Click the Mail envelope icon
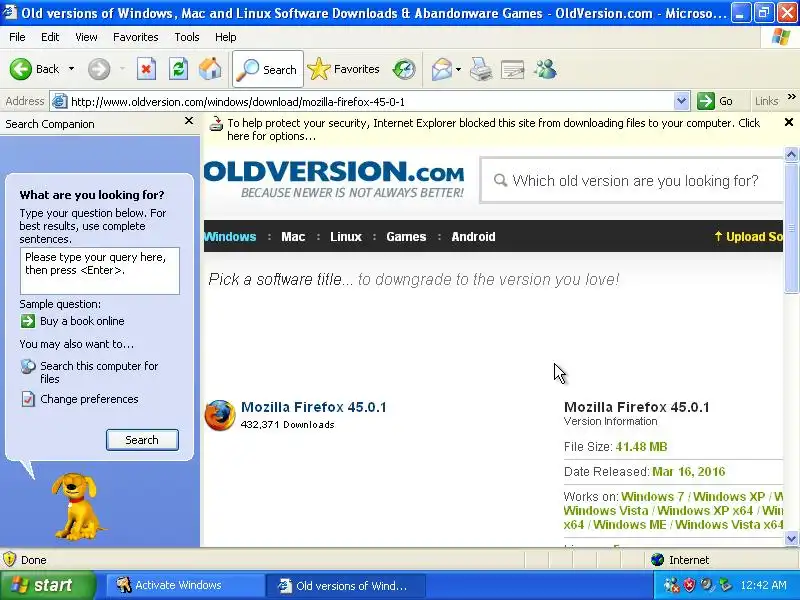 pos(441,69)
